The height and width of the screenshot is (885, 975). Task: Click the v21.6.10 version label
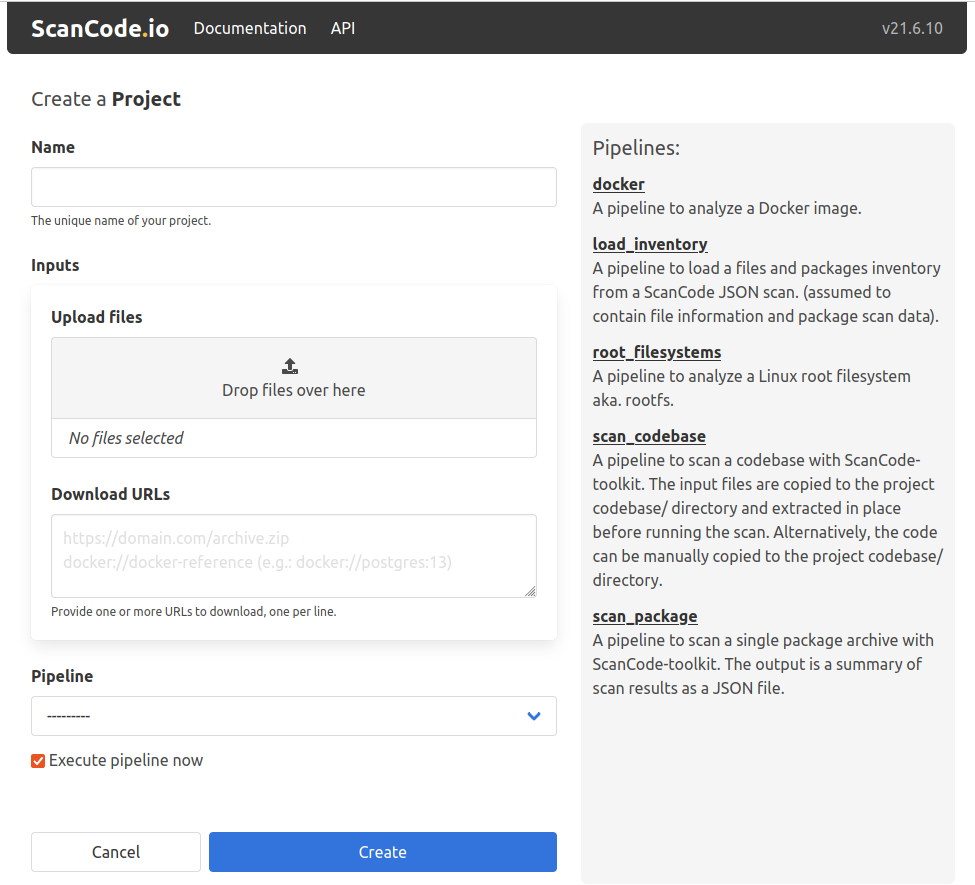[912, 29]
